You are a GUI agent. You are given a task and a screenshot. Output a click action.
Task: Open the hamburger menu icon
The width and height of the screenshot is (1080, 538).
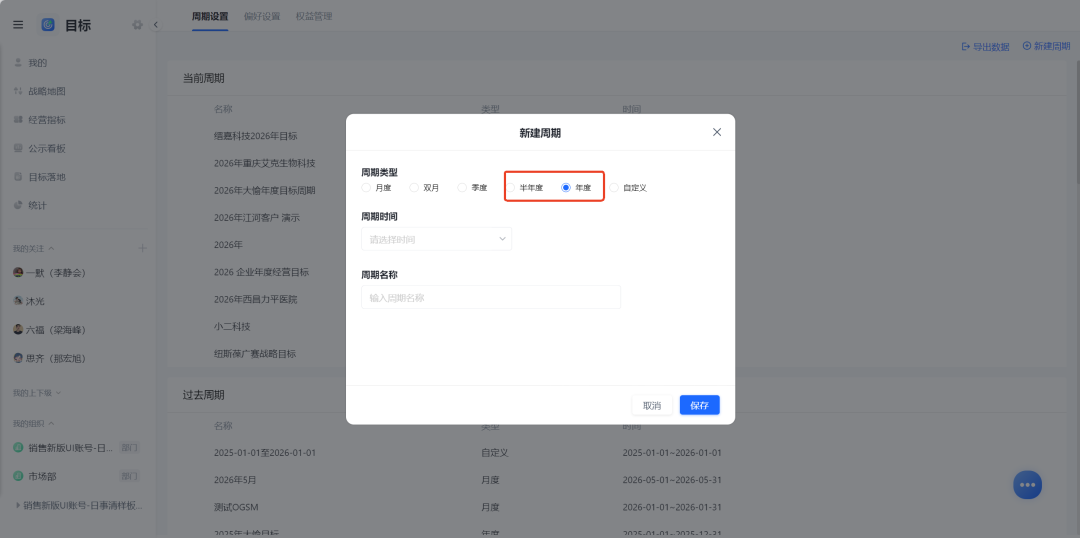pos(18,25)
